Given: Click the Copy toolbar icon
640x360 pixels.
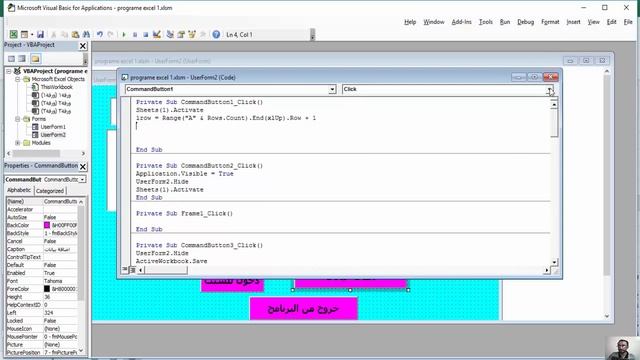Looking at the screenshot, I should tap(64, 35).
